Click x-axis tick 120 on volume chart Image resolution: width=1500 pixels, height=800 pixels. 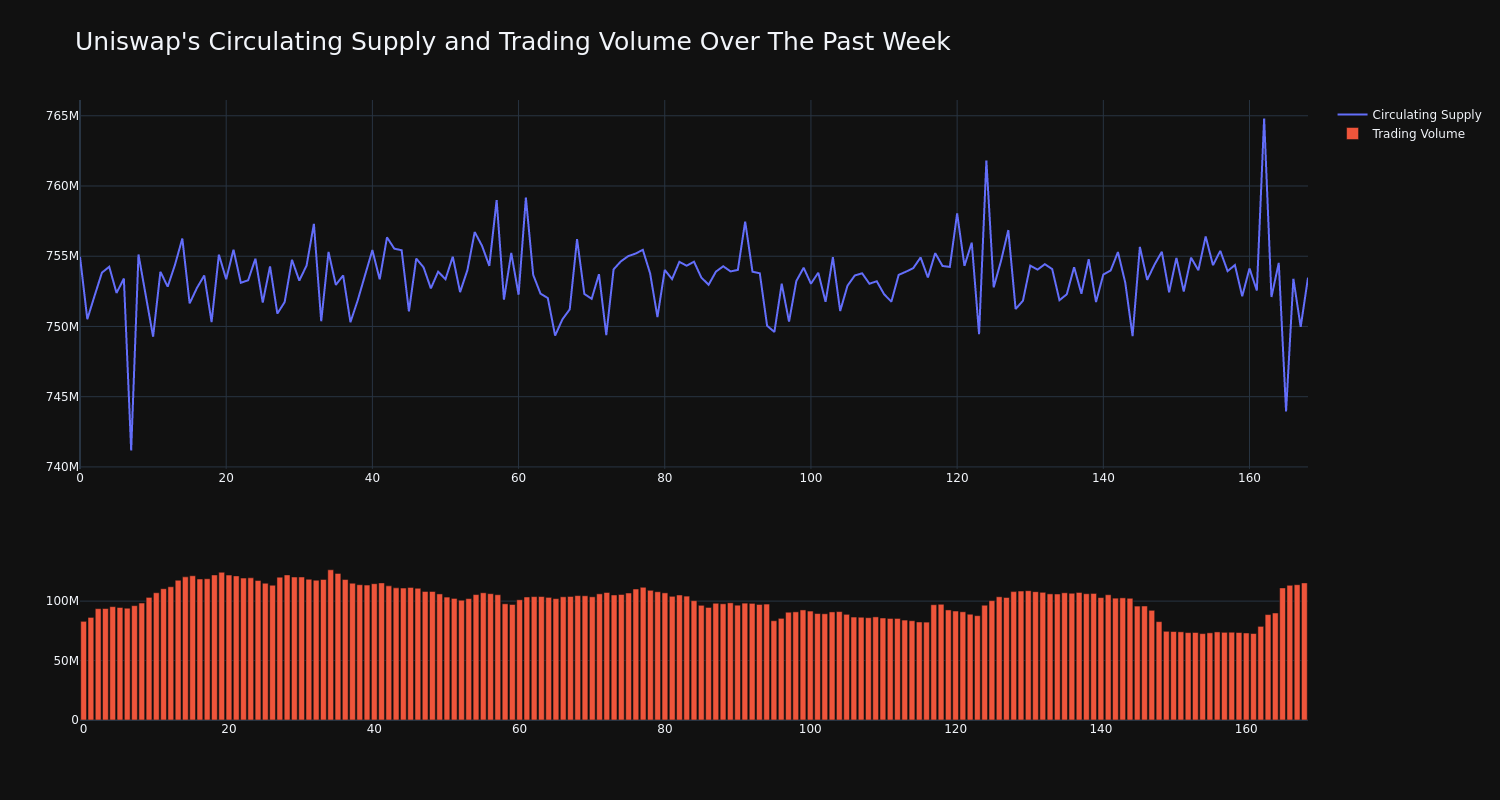click(956, 730)
